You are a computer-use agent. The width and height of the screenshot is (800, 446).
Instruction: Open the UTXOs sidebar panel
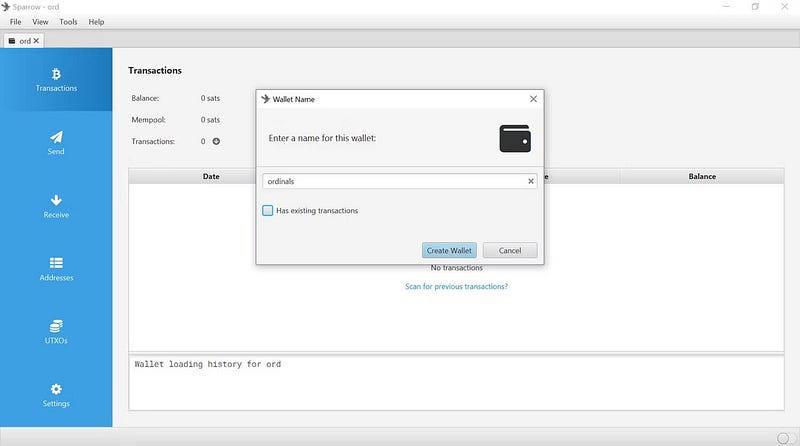coord(56,332)
